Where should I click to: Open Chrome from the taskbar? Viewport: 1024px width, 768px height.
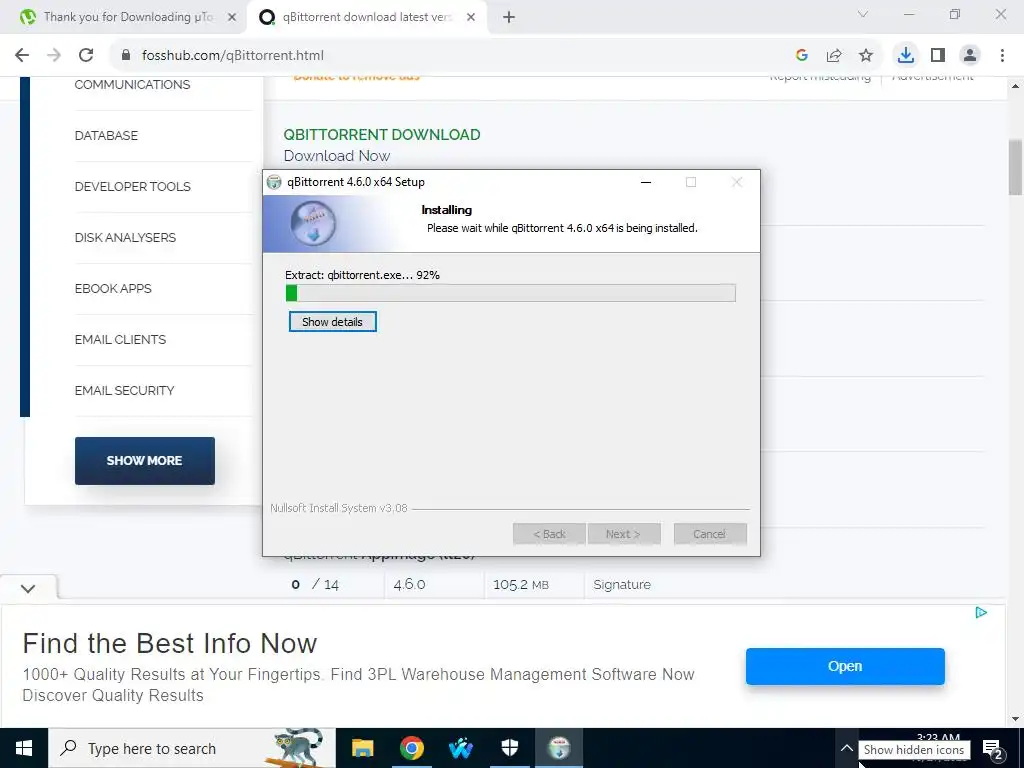coord(411,748)
